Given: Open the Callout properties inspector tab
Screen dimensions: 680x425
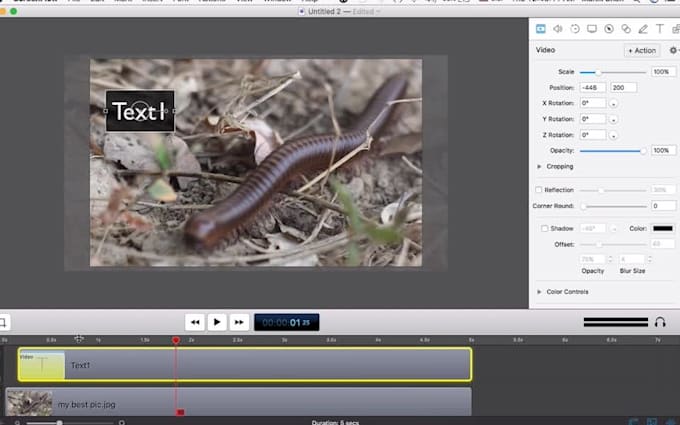Looking at the screenshot, I should 609,29.
